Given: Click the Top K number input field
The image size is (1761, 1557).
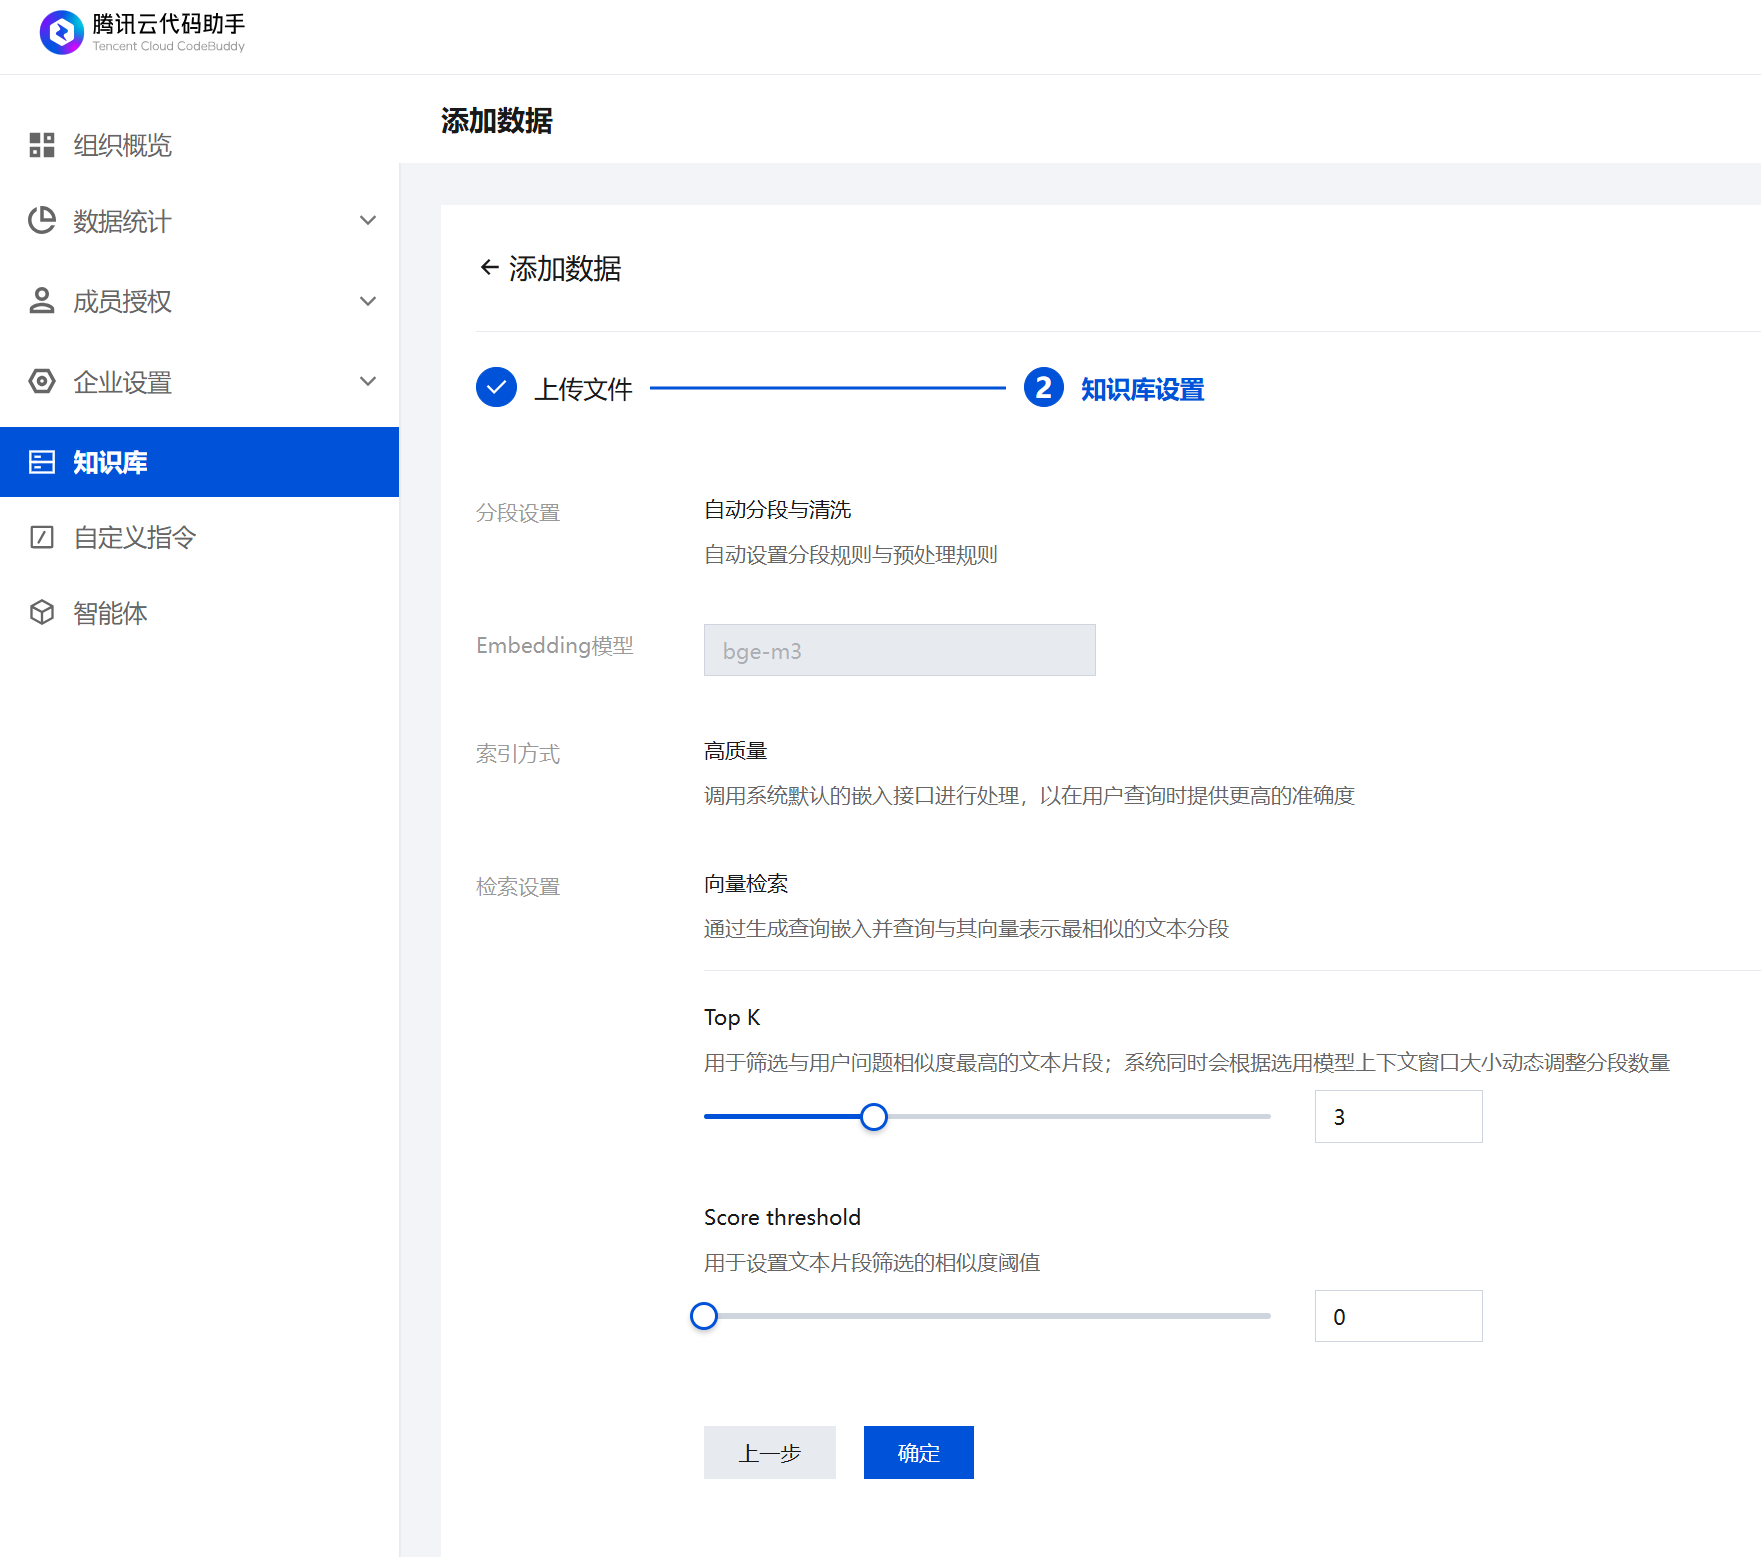Looking at the screenshot, I should point(1398,1117).
